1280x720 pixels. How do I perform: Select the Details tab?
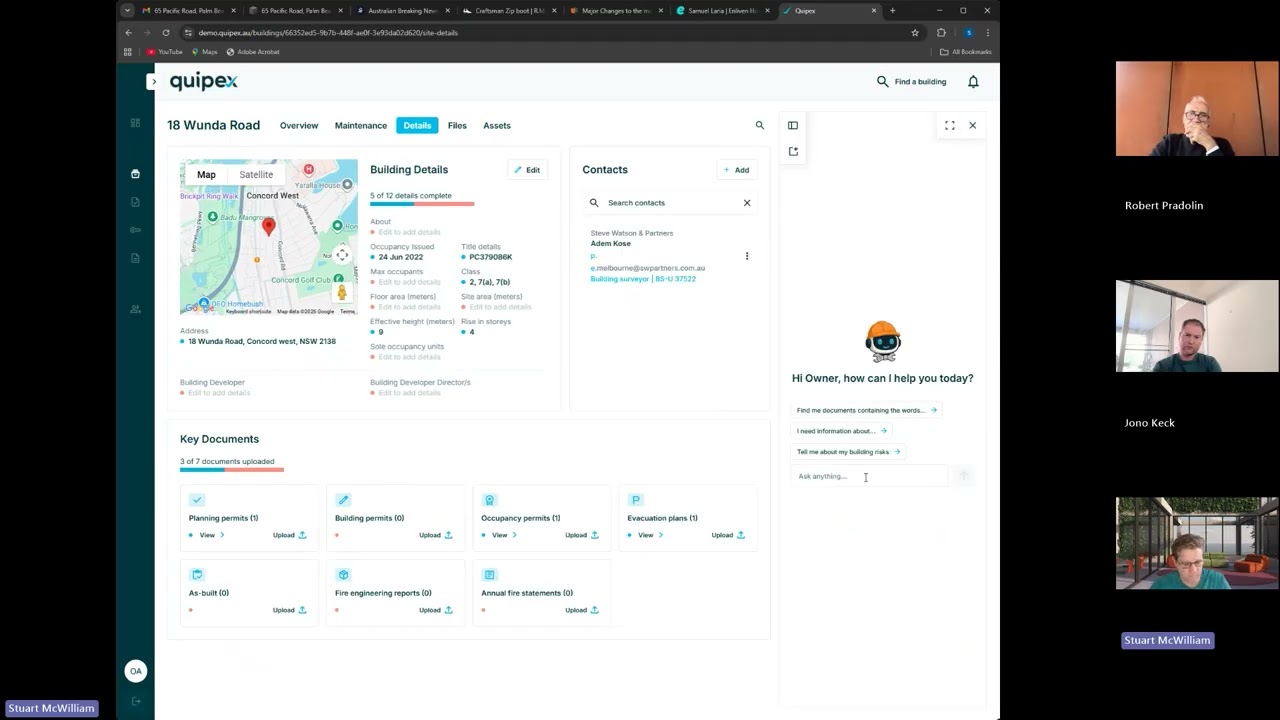coord(417,125)
